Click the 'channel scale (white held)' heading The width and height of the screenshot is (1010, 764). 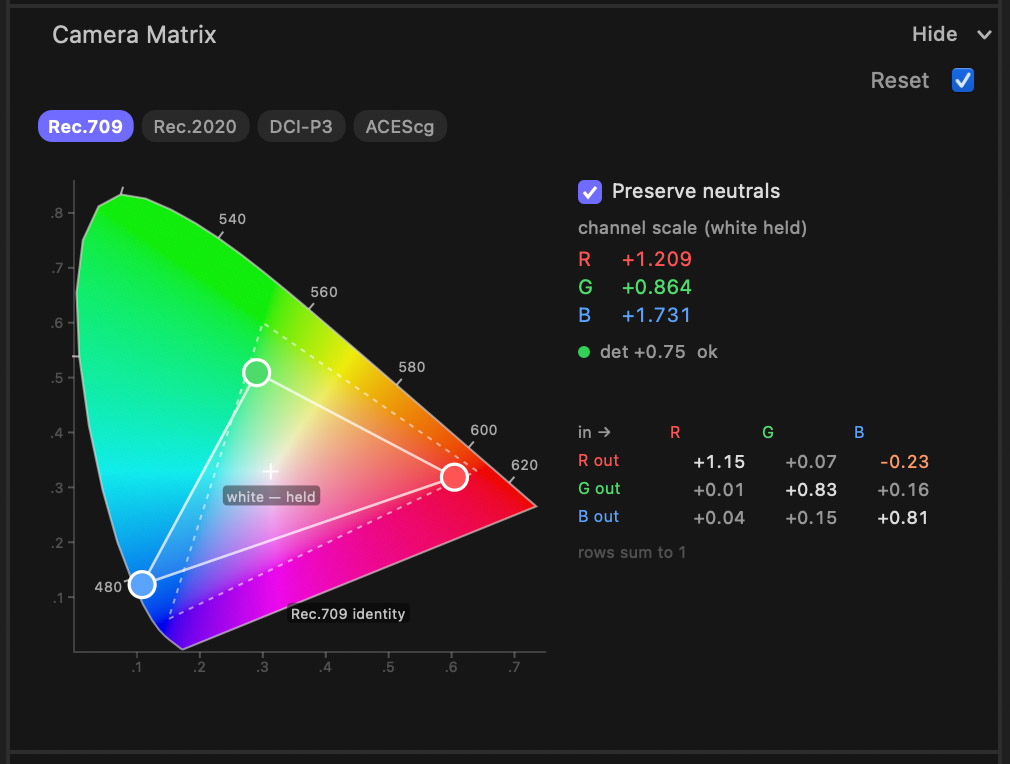(692, 228)
